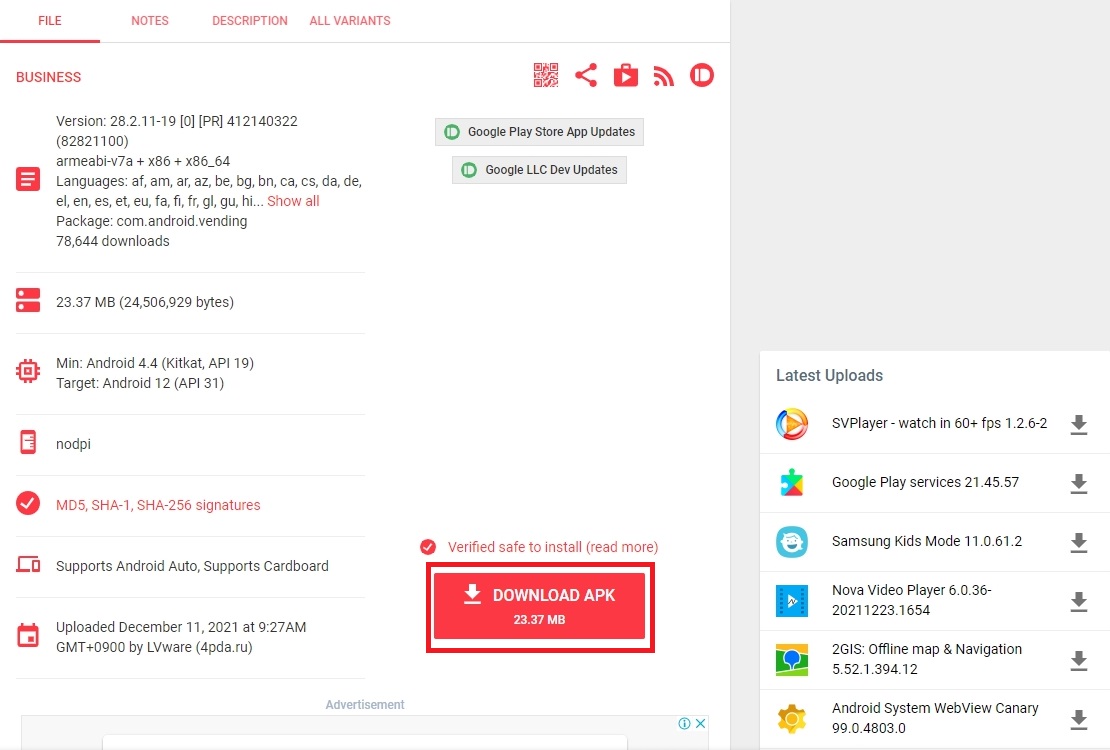The image size is (1110, 750).
Task: Open the Play Store bag icon
Action: coord(625,75)
